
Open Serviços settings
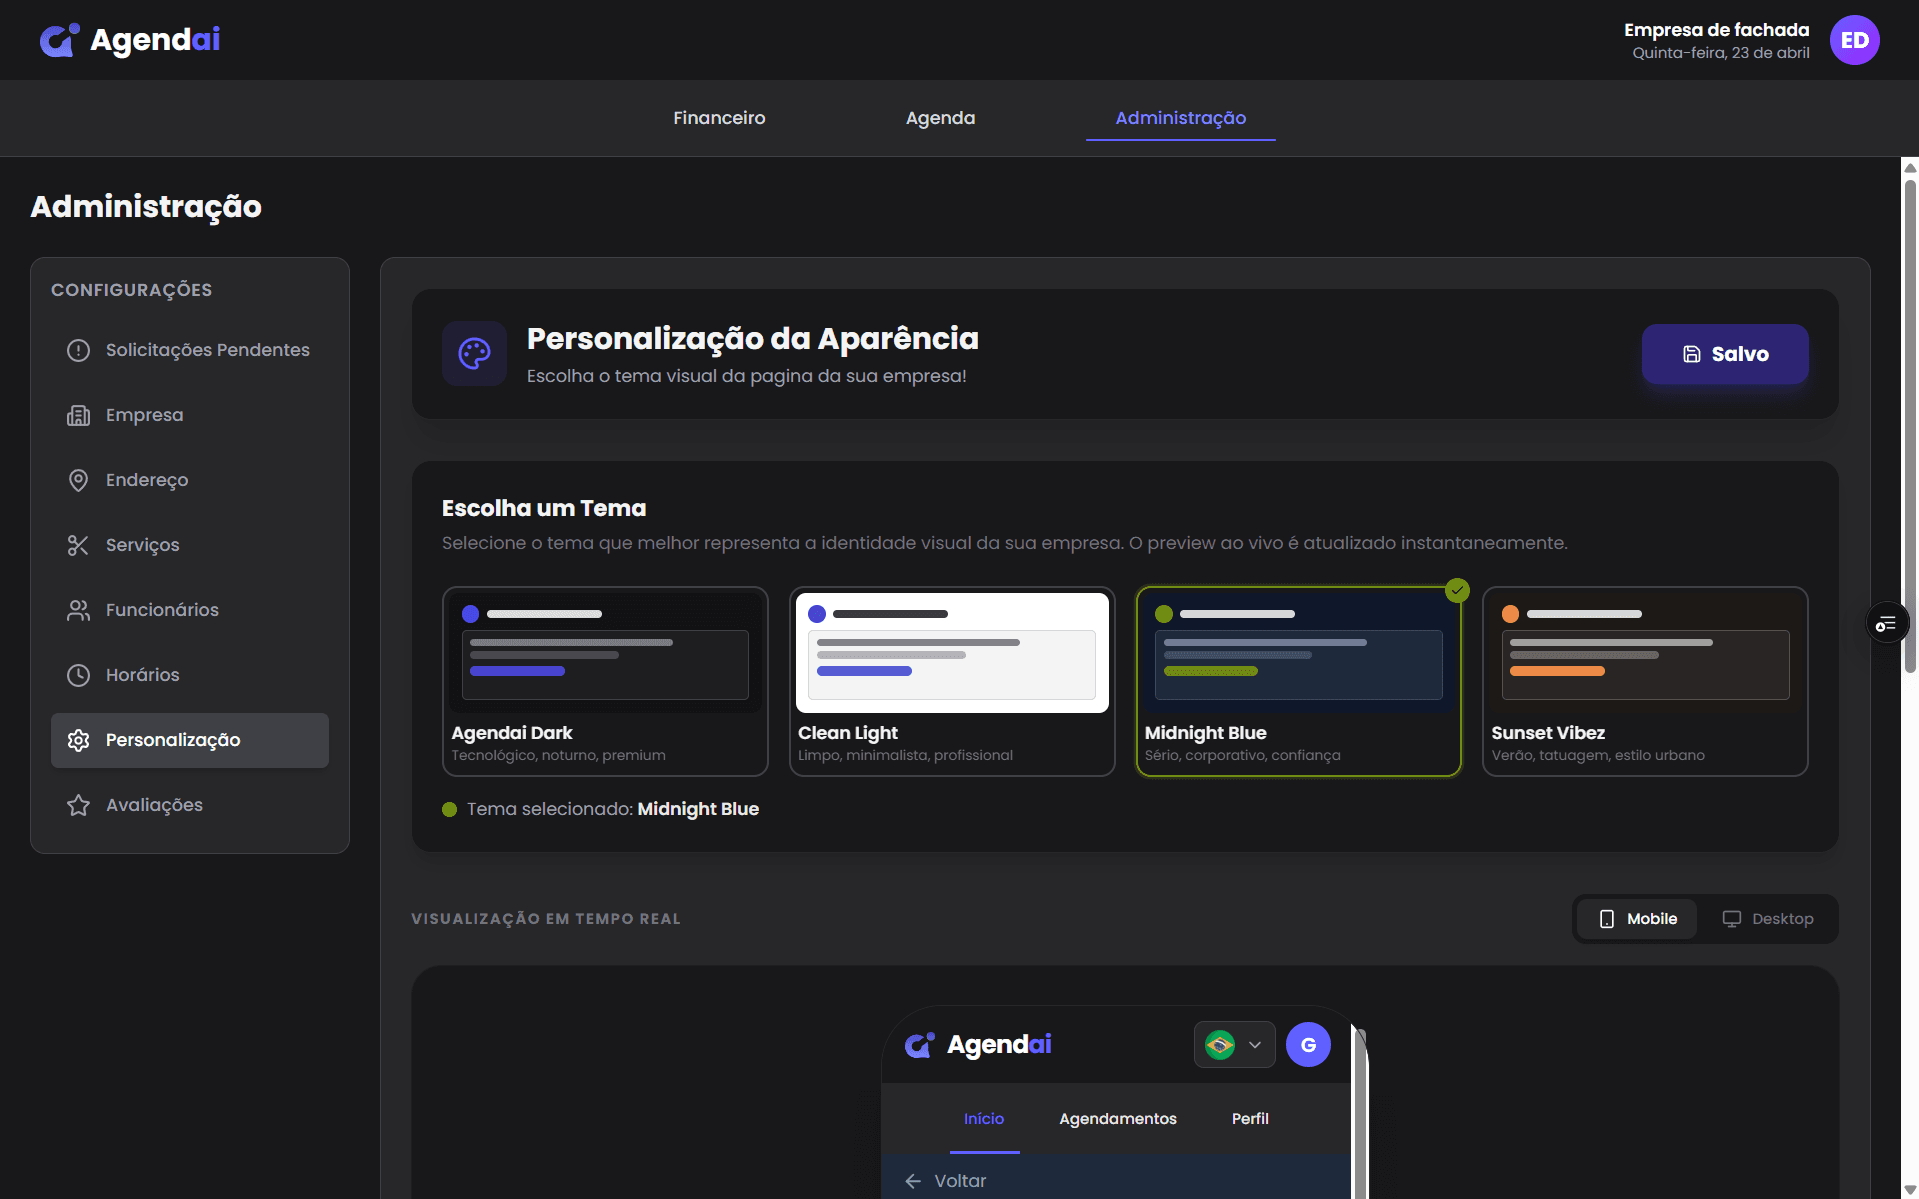[190, 545]
